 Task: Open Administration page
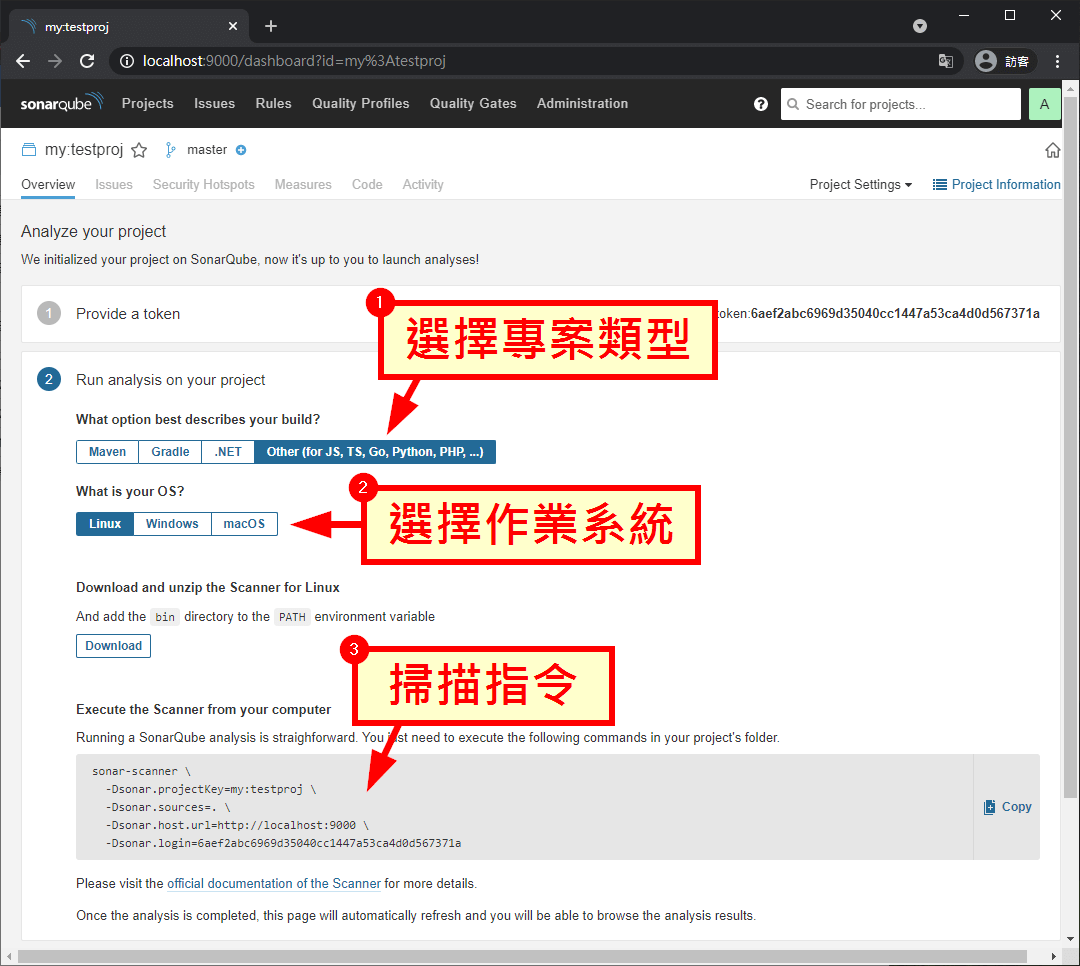point(582,103)
